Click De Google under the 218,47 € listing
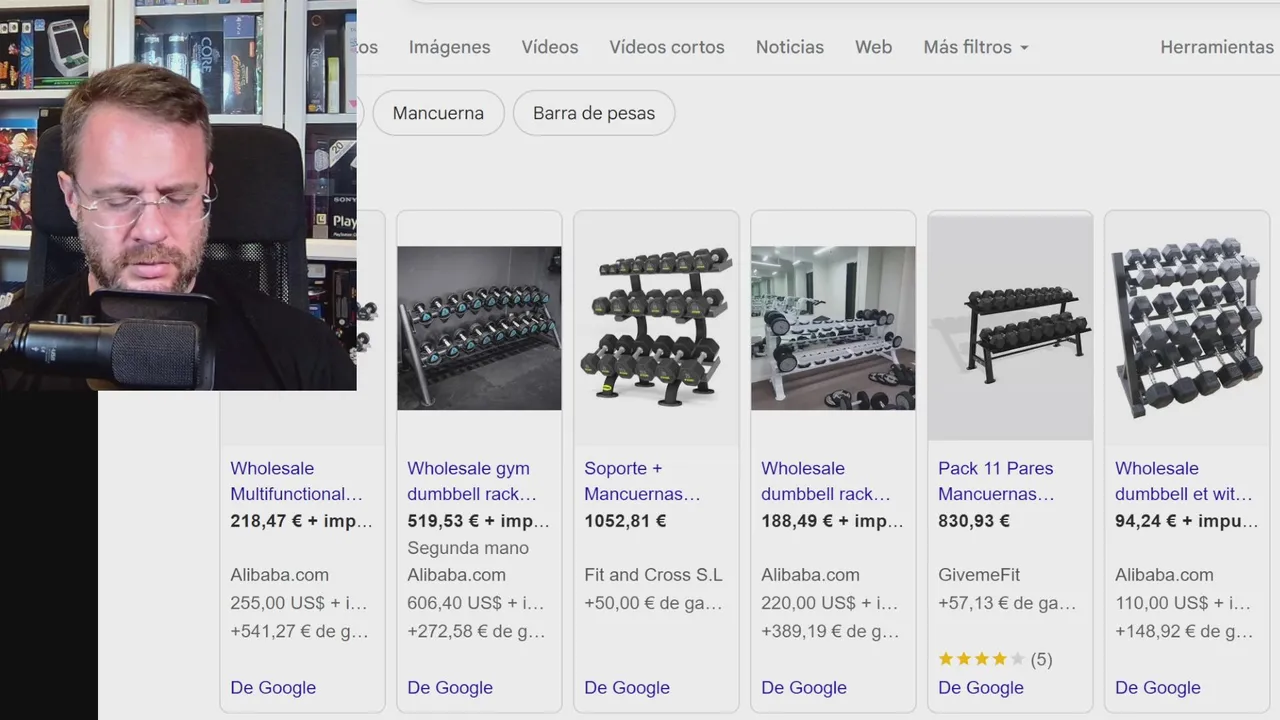 (x=273, y=688)
